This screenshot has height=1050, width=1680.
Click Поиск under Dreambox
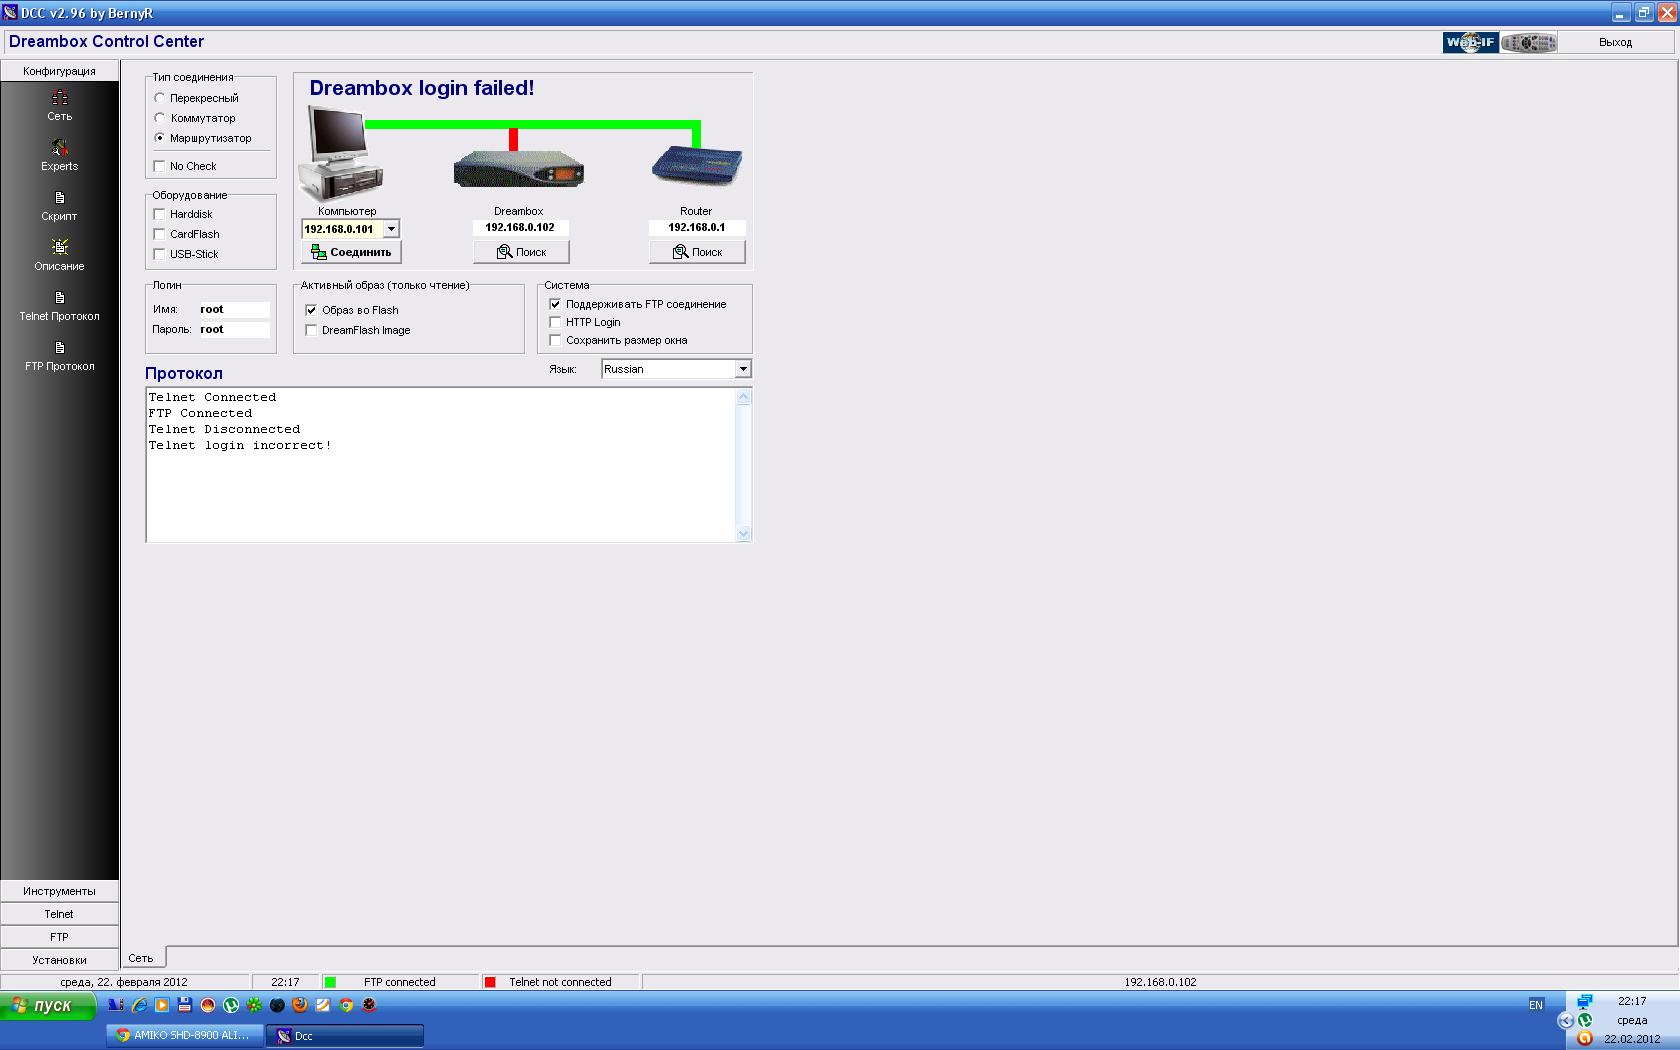click(521, 252)
